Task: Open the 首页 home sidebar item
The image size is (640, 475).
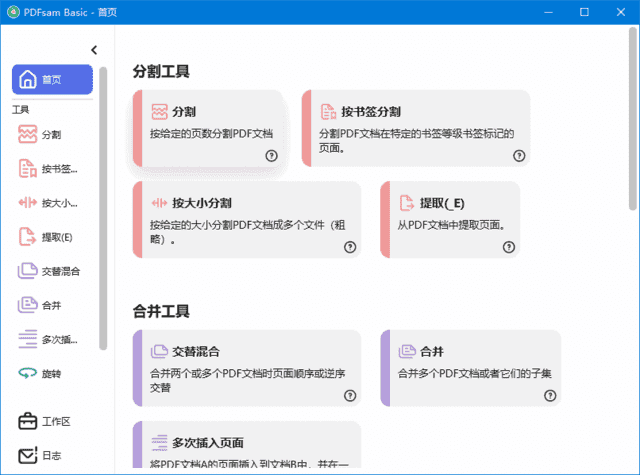Action: (x=52, y=80)
